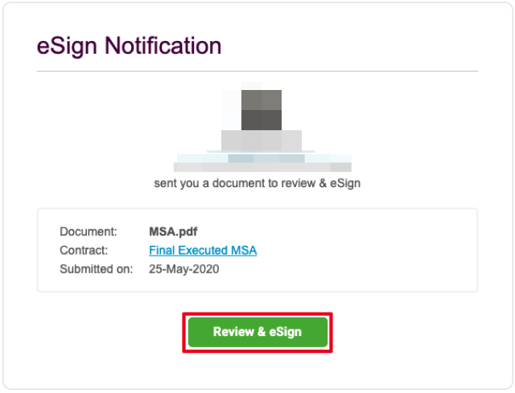Click the 25-May-2020 submission date
The width and height of the screenshot is (515, 393).
tap(184, 269)
